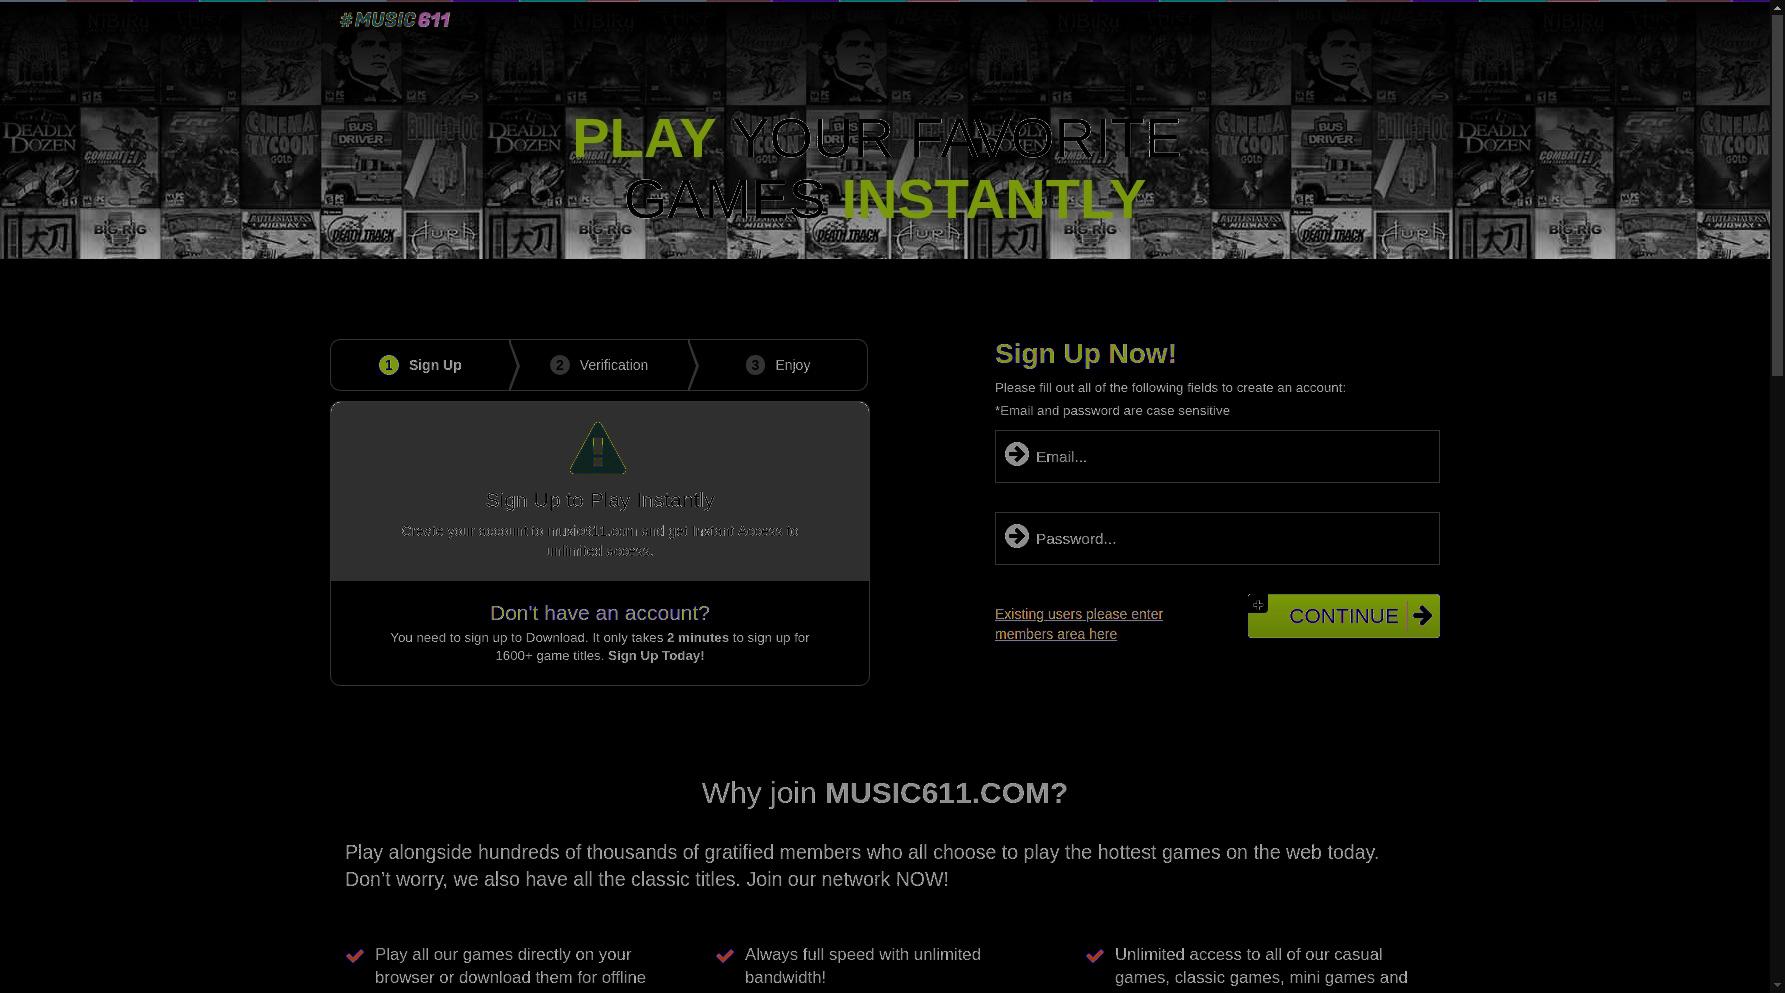Click the step 3 Enjoy number badge
The image size is (1785, 993).
point(755,365)
